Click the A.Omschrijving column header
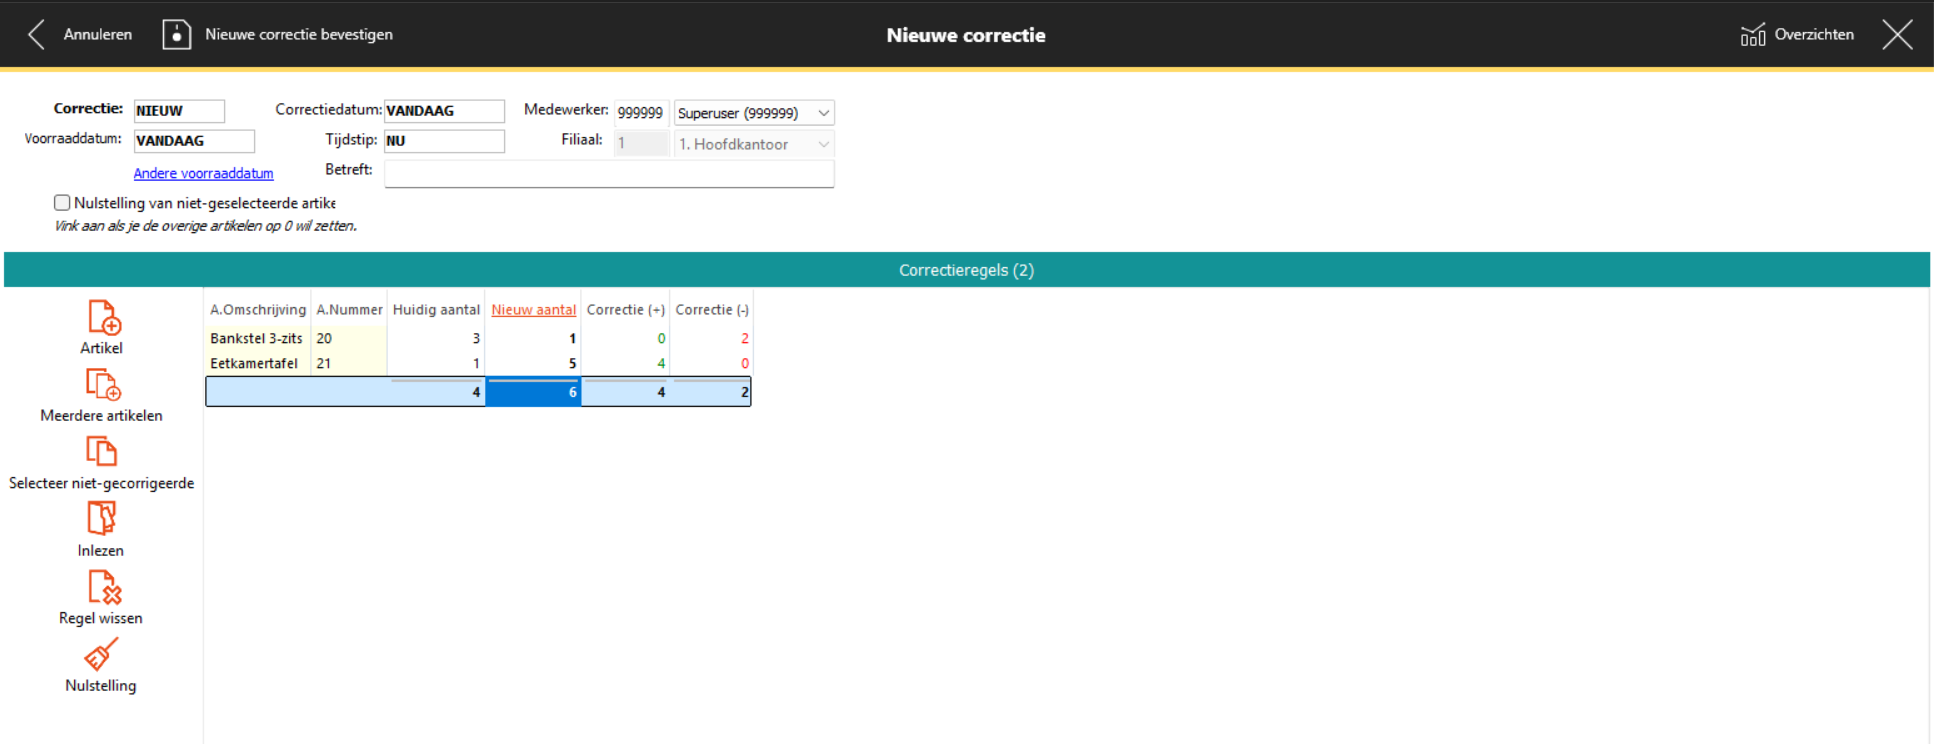 (257, 310)
